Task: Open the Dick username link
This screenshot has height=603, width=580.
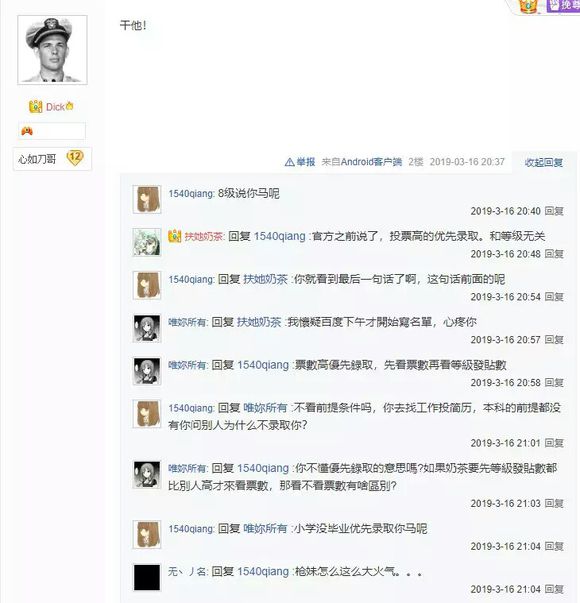Action: (55, 107)
